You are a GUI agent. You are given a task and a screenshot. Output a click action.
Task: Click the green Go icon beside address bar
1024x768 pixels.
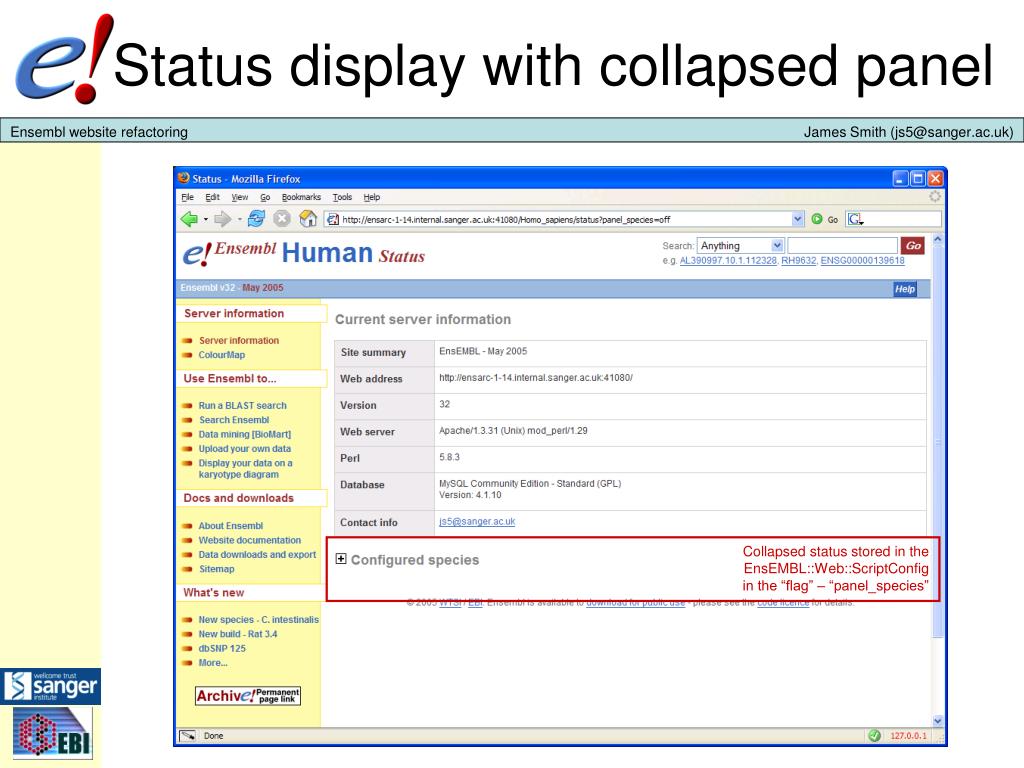[817, 219]
